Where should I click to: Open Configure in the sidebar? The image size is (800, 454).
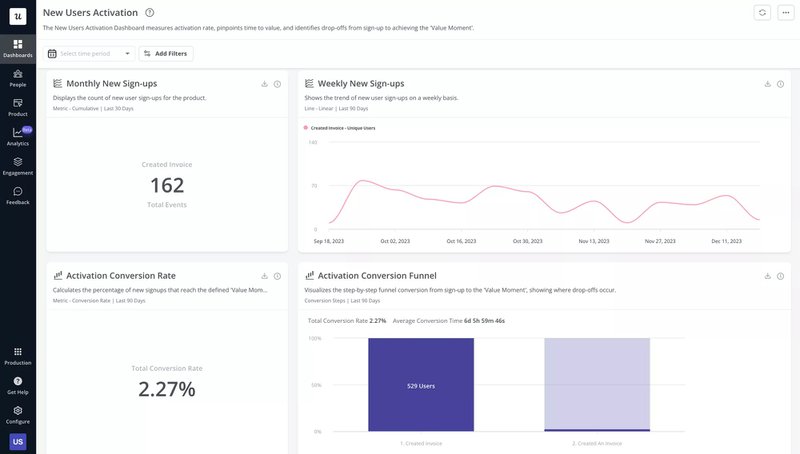pyautogui.click(x=17, y=414)
